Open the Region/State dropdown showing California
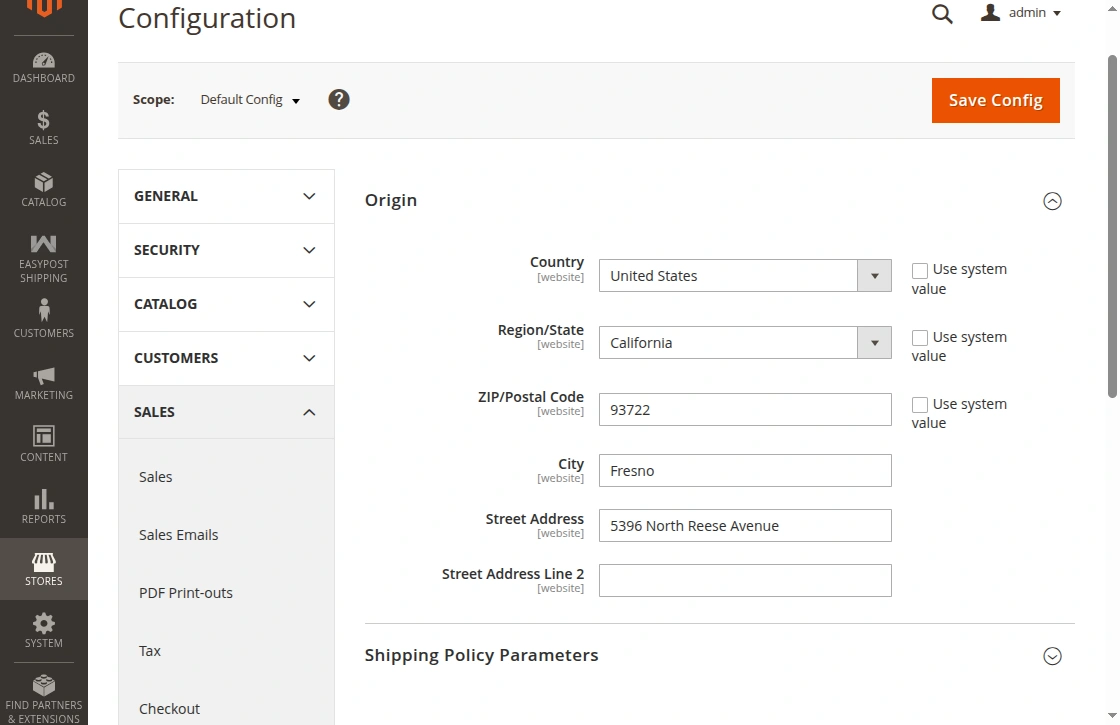The height and width of the screenshot is (725, 1120). point(745,343)
